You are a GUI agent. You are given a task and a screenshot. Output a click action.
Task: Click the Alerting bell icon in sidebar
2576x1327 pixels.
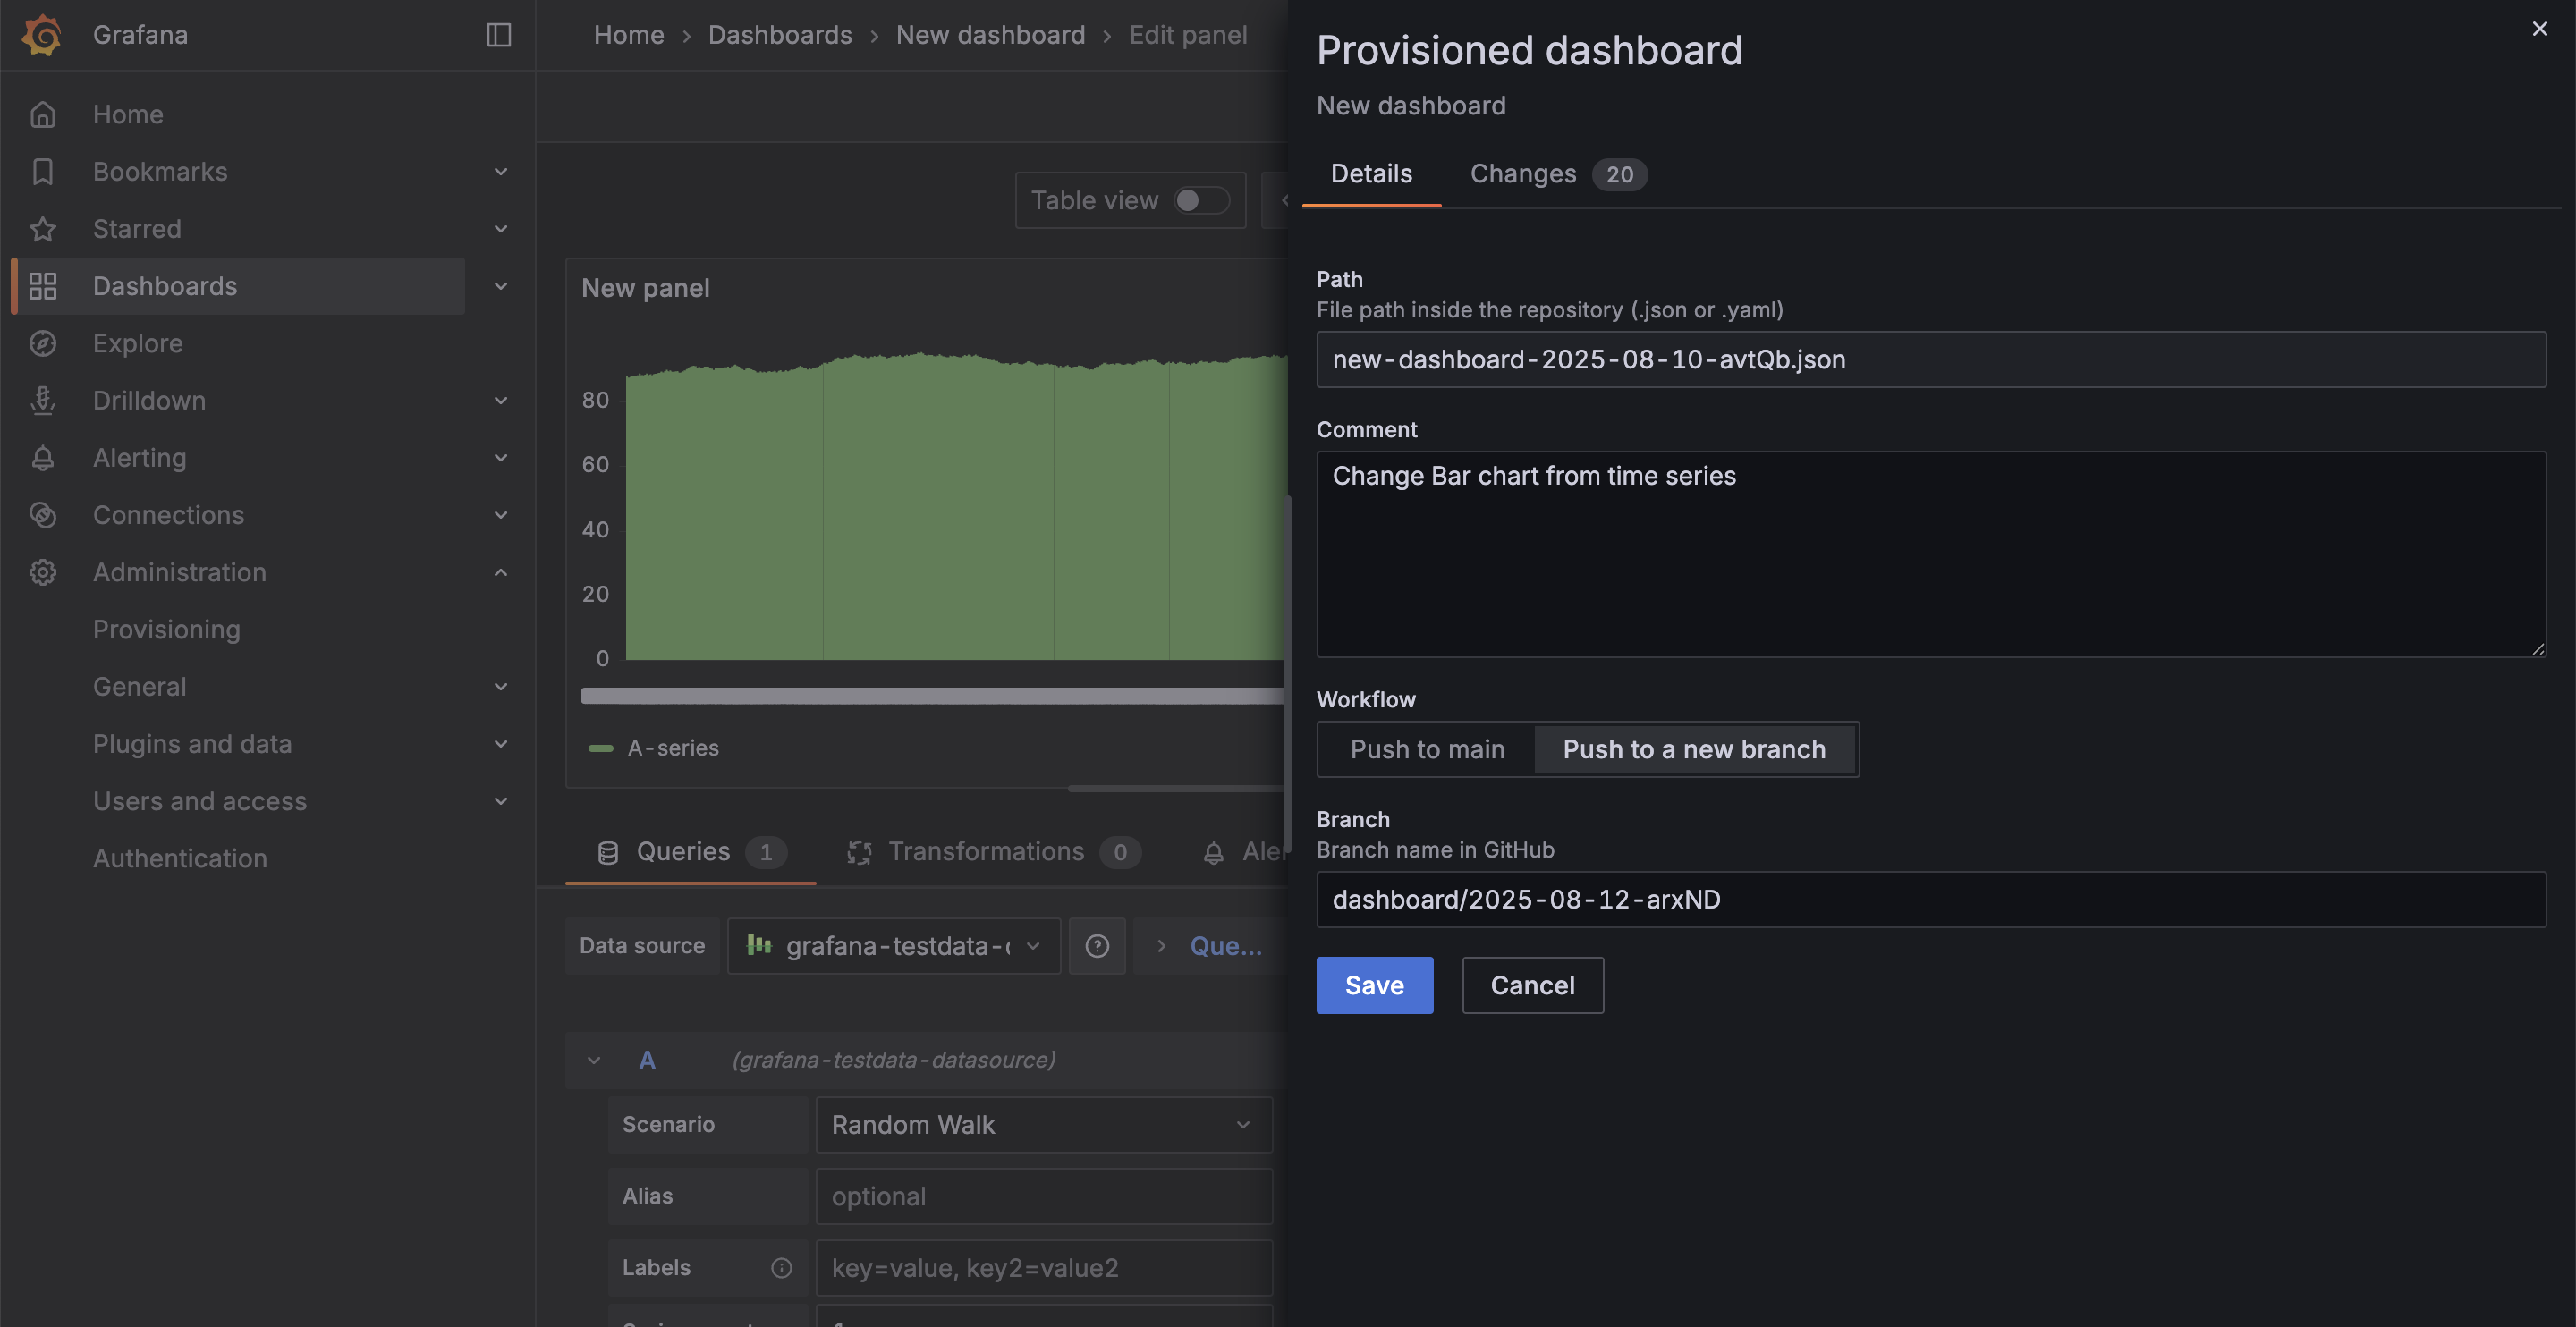click(42, 458)
